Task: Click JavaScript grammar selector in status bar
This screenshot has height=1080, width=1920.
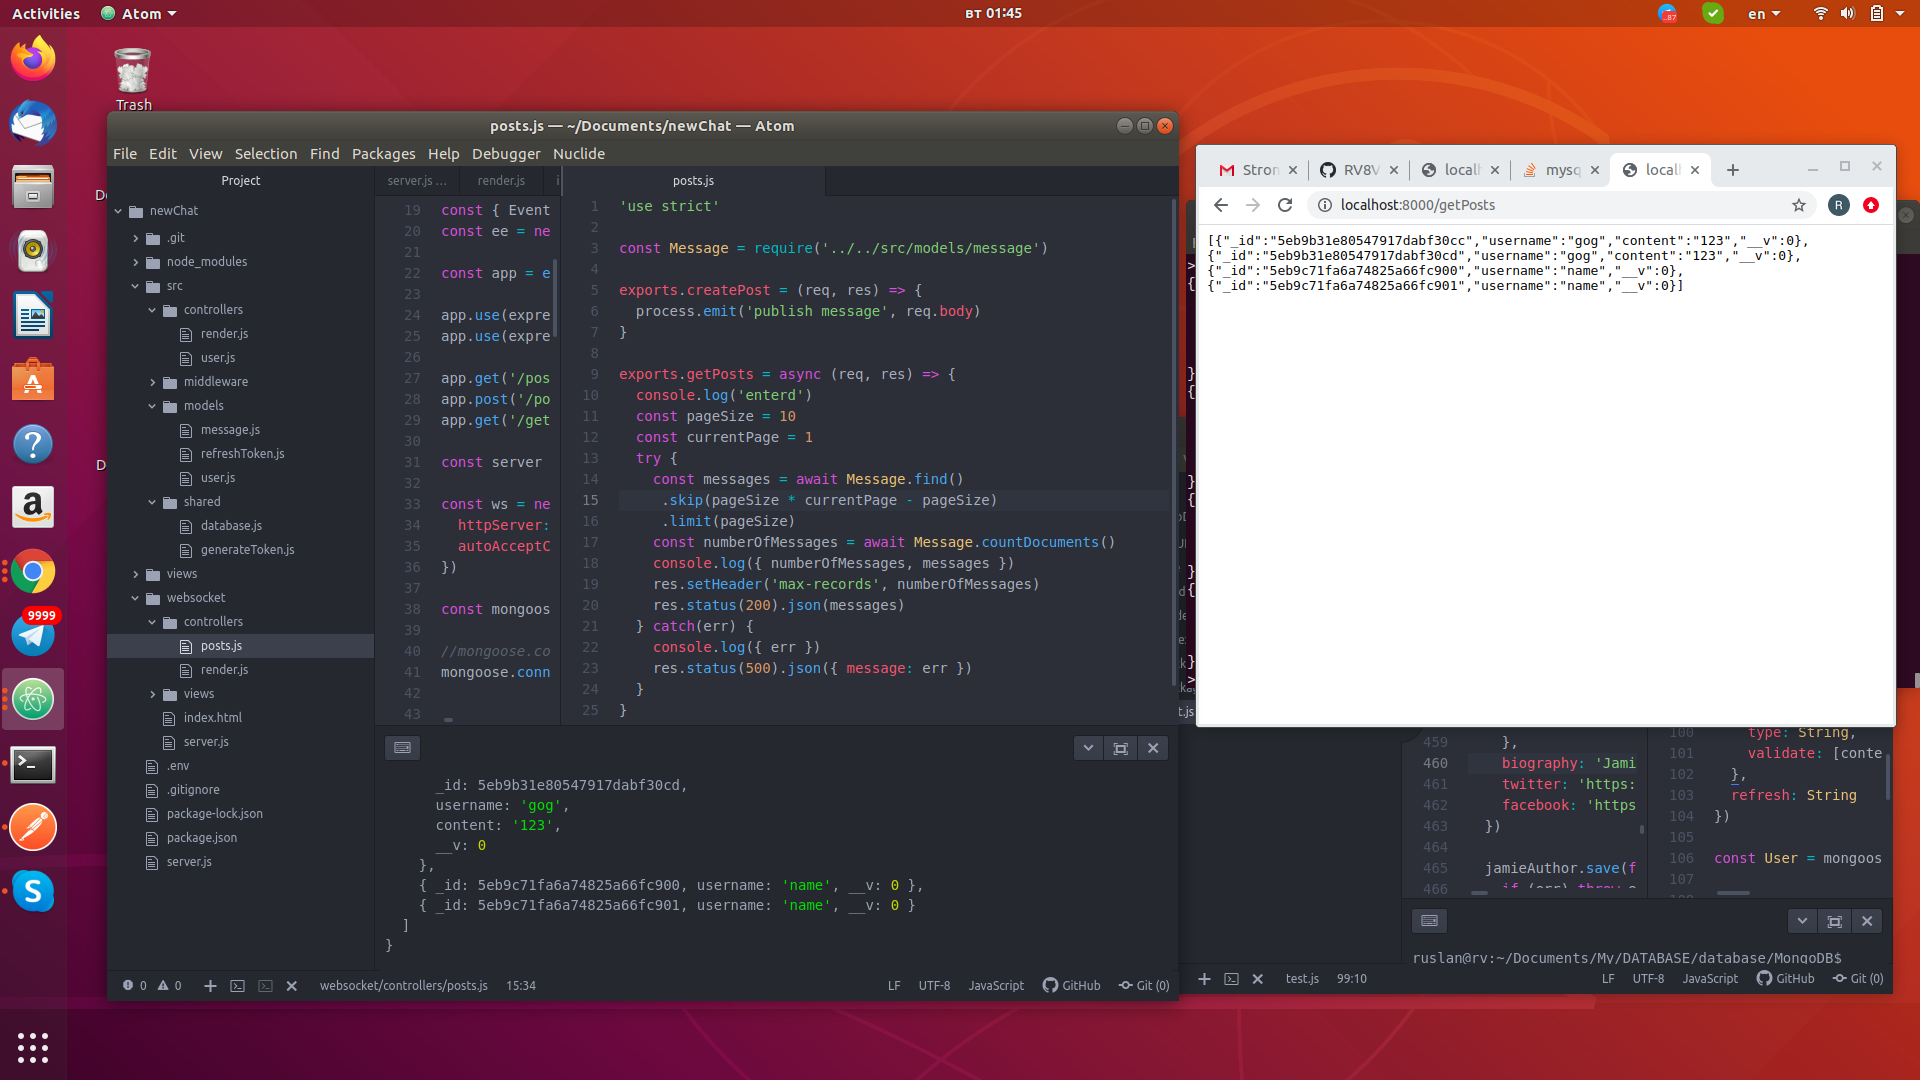Action: (996, 985)
